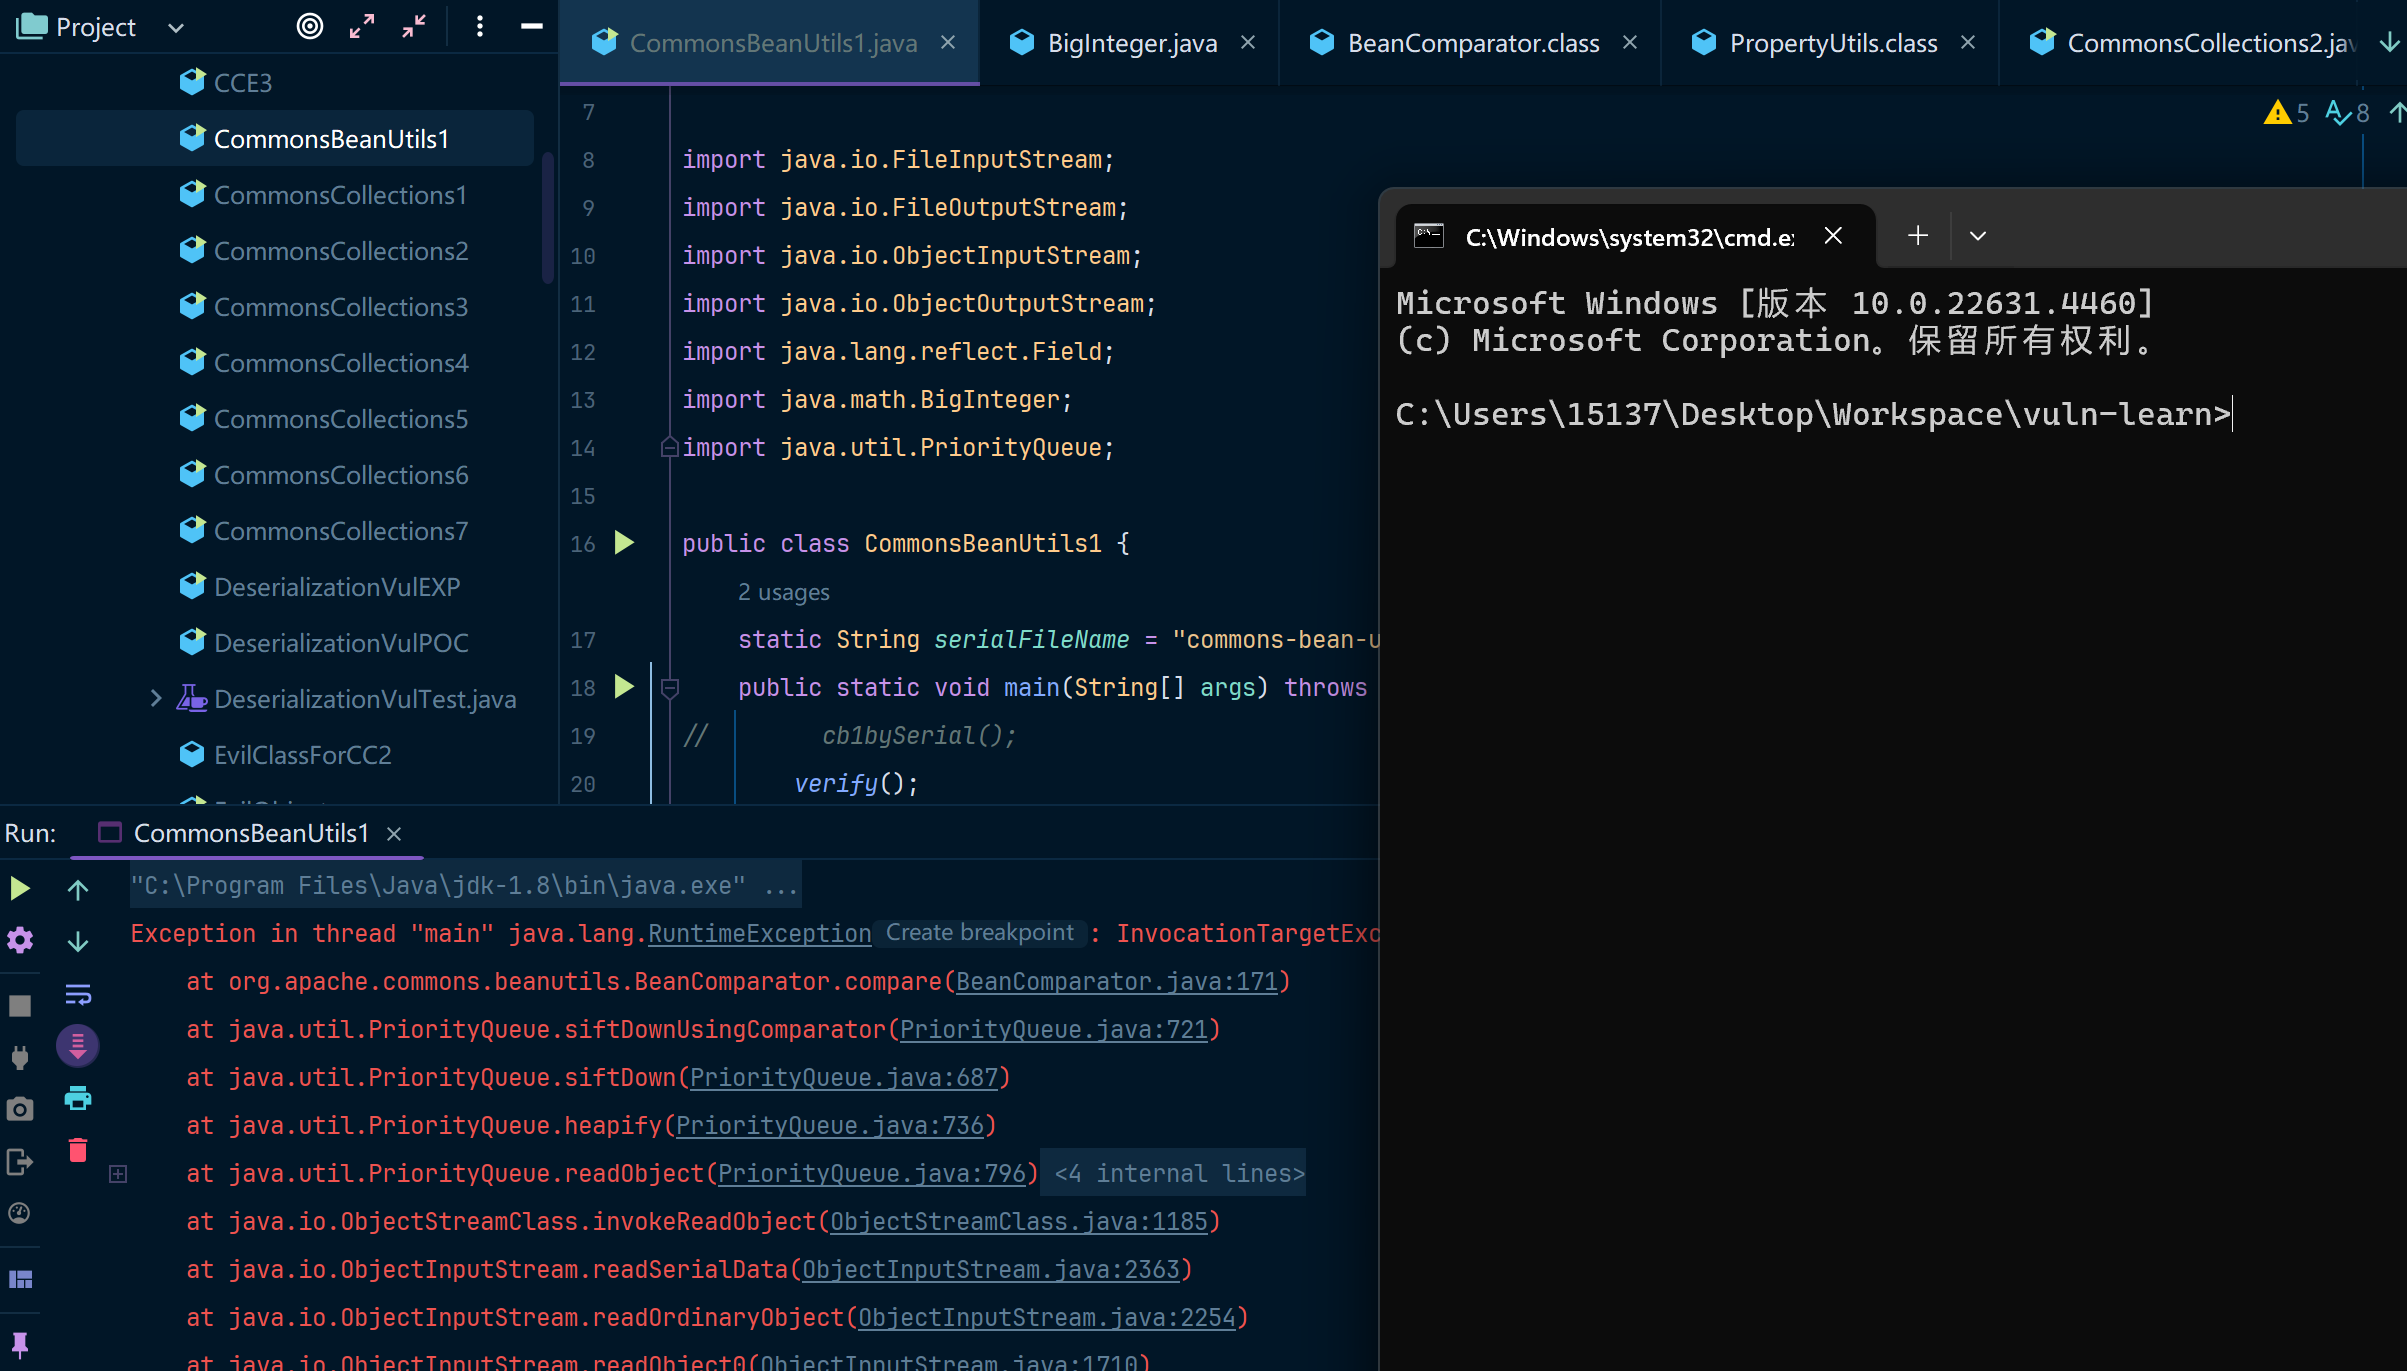Screen dimensions: 2407x1371
Task: Click the typo indicator showing 8
Action: pyautogui.click(x=2347, y=112)
